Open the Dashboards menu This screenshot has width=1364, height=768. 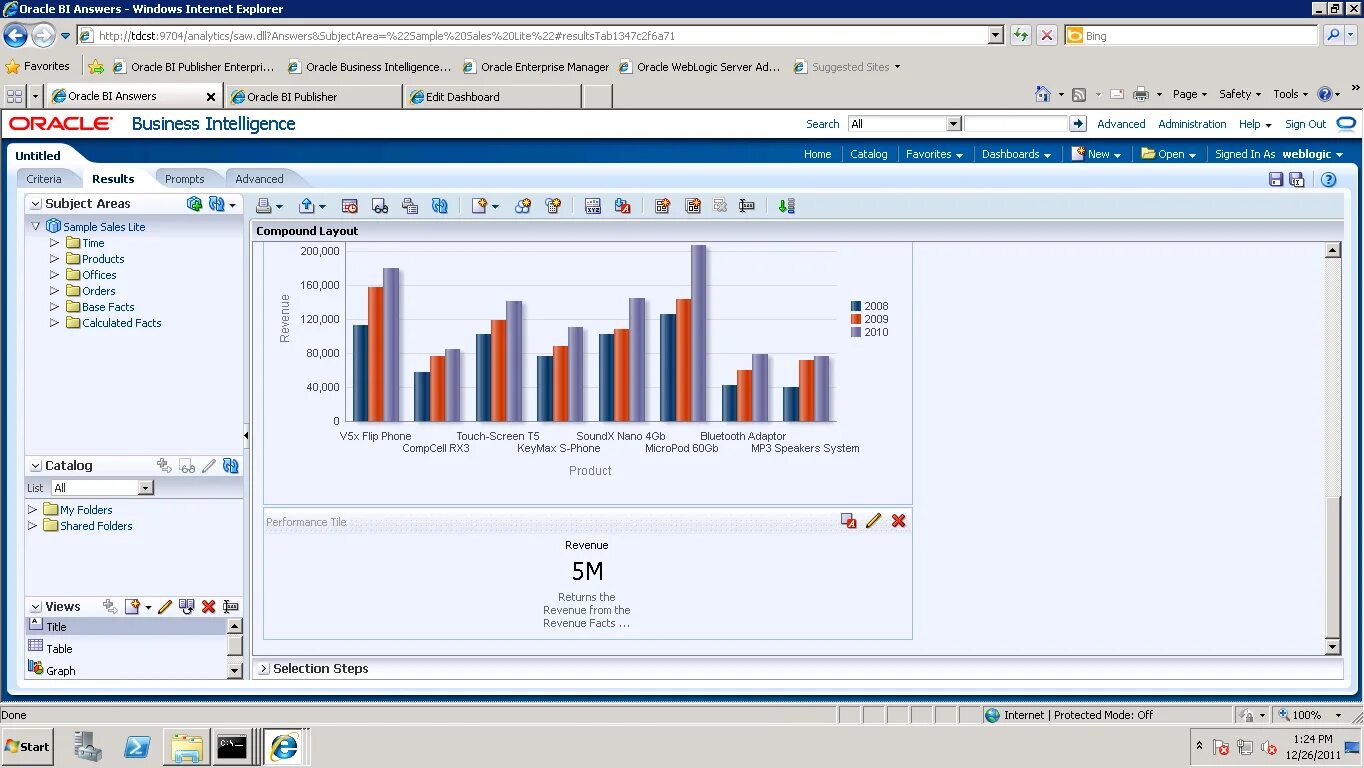(1016, 154)
